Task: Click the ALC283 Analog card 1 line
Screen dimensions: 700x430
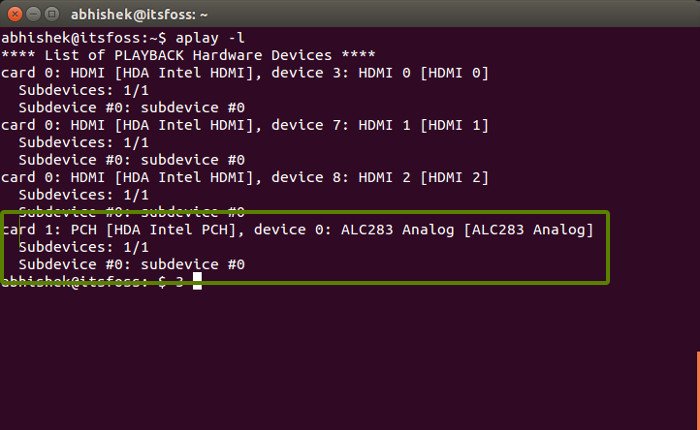Action: pyautogui.click(x=298, y=230)
